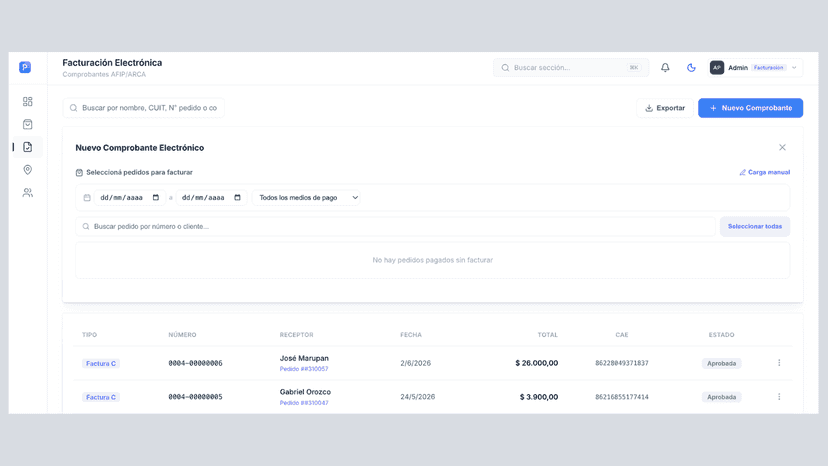Focus the search by nombre, CUIT field
828x466 pixels.
coord(144,108)
